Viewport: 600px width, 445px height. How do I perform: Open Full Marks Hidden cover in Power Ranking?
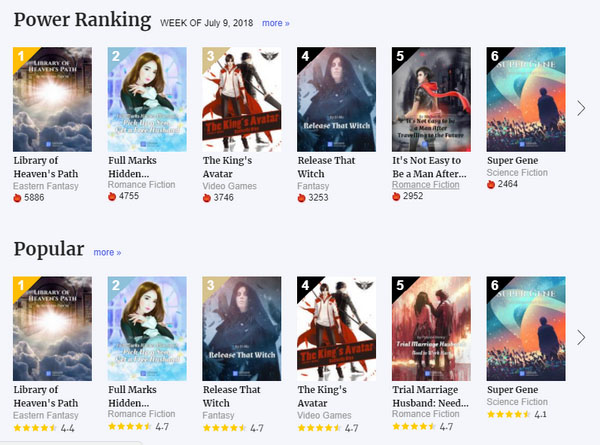tap(147, 99)
